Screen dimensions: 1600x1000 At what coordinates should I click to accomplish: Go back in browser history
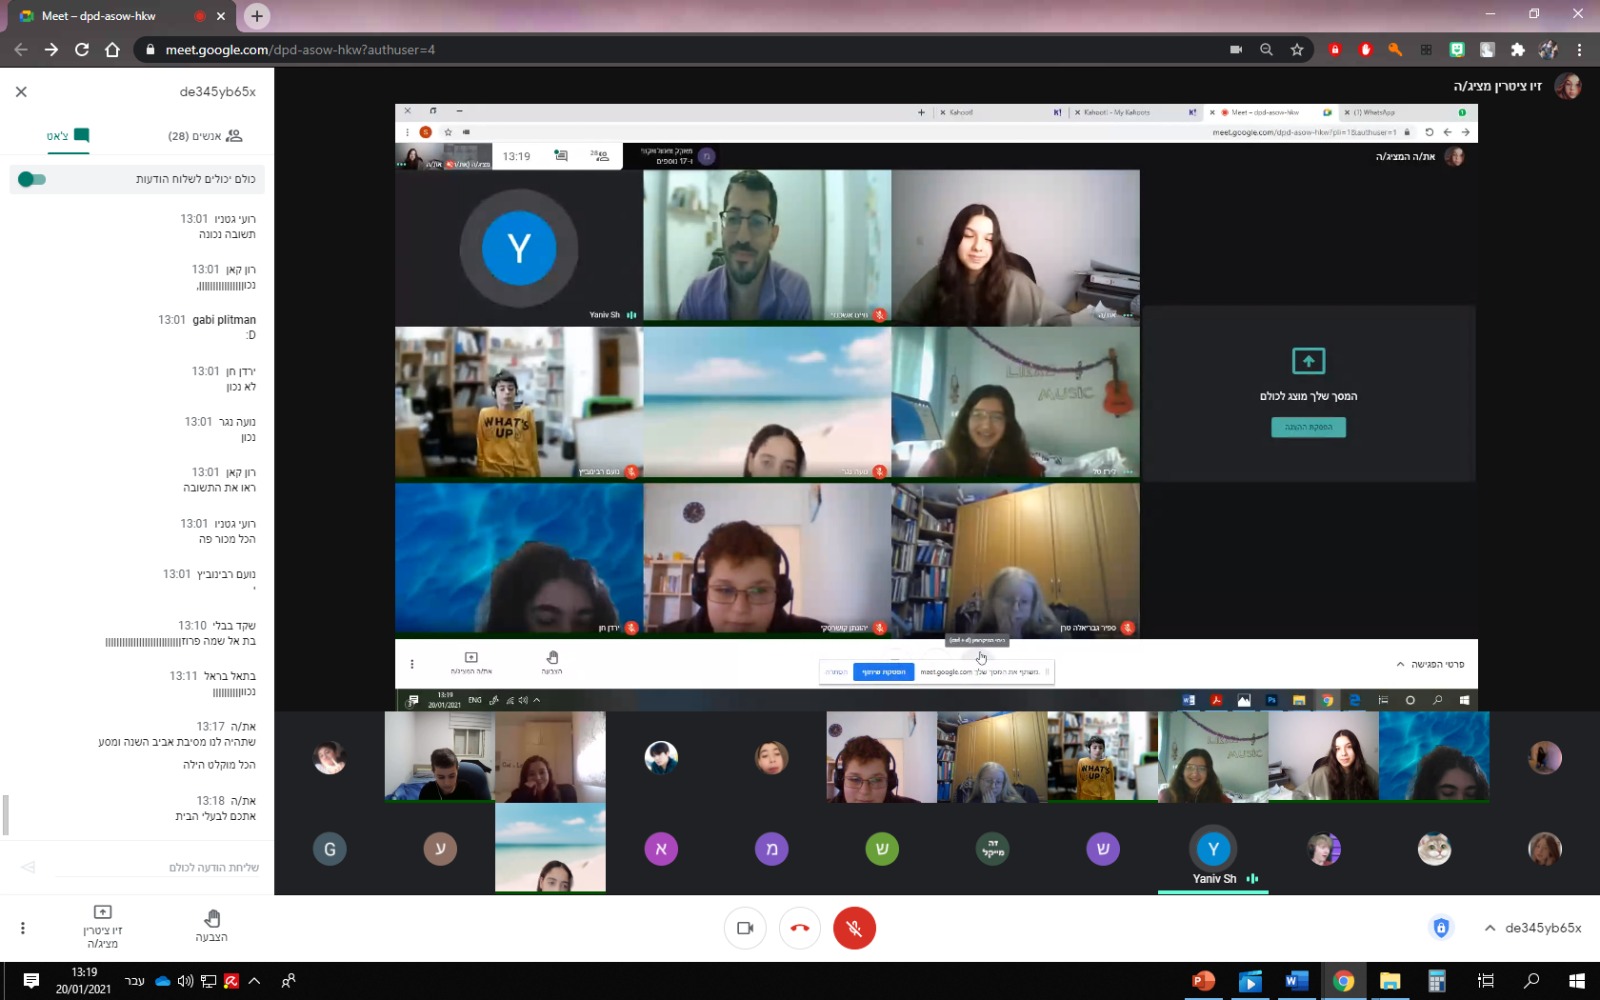point(21,49)
